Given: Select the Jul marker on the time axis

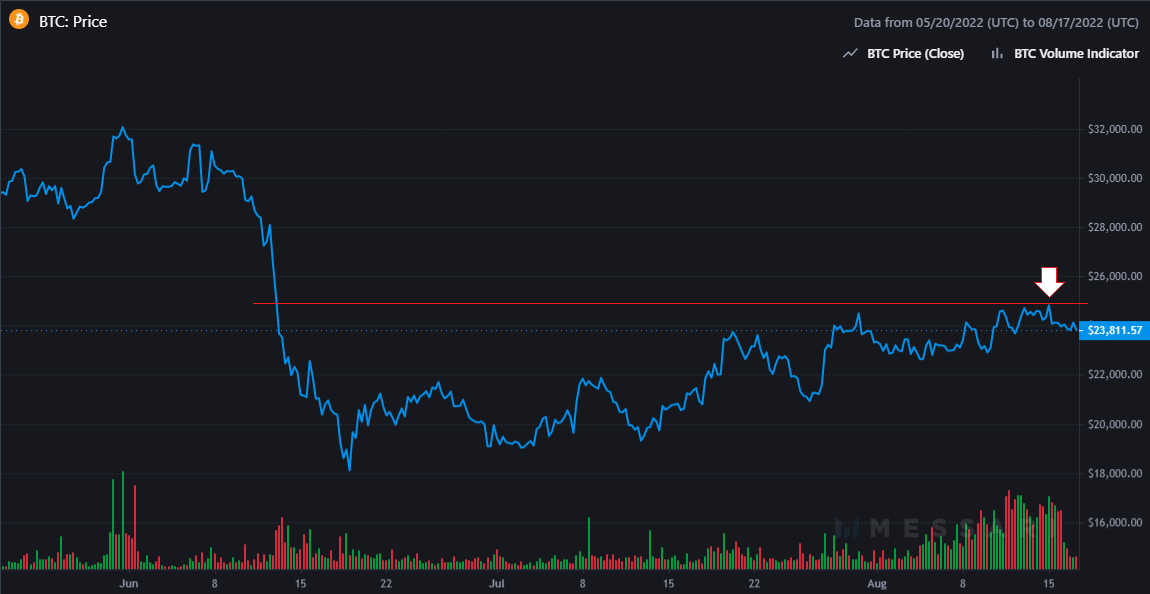Looking at the screenshot, I should tap(497, 581).
